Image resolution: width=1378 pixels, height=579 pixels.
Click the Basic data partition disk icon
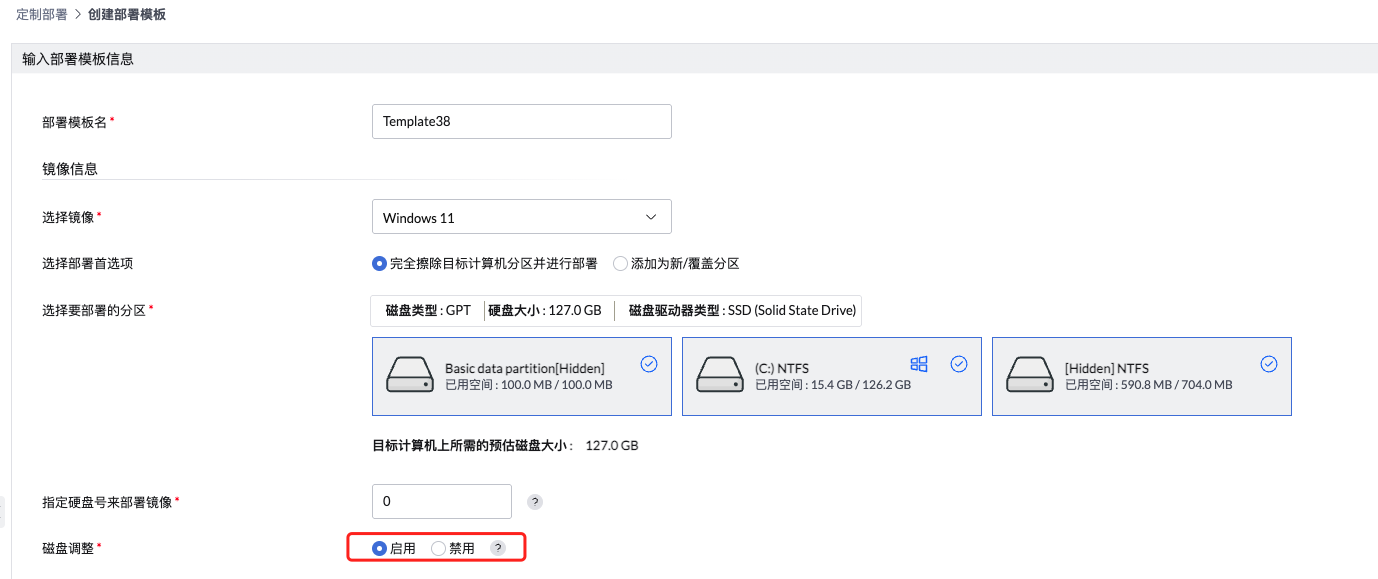[x=410, y=375]
